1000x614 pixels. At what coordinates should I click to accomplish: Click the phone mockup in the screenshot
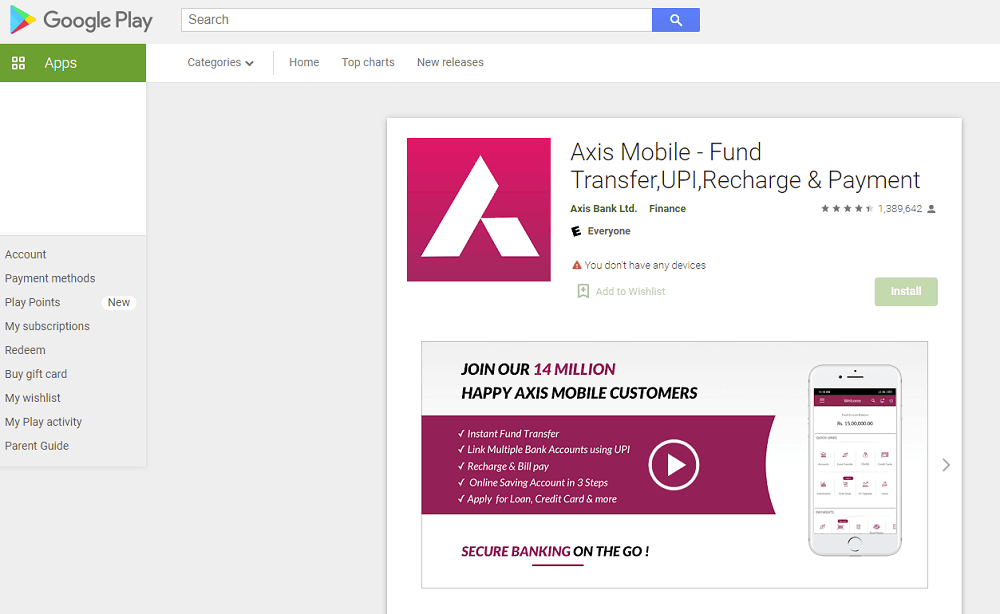pos(855,460)
